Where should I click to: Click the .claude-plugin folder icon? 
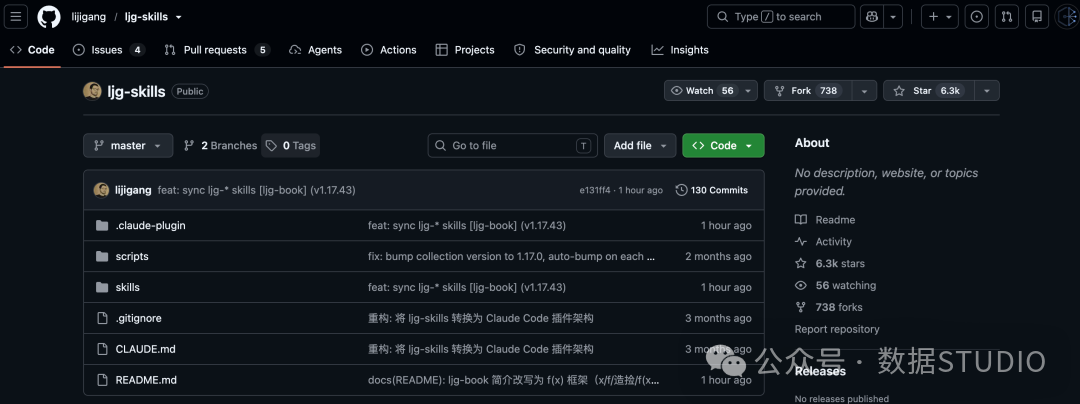[x=102, y=225]
